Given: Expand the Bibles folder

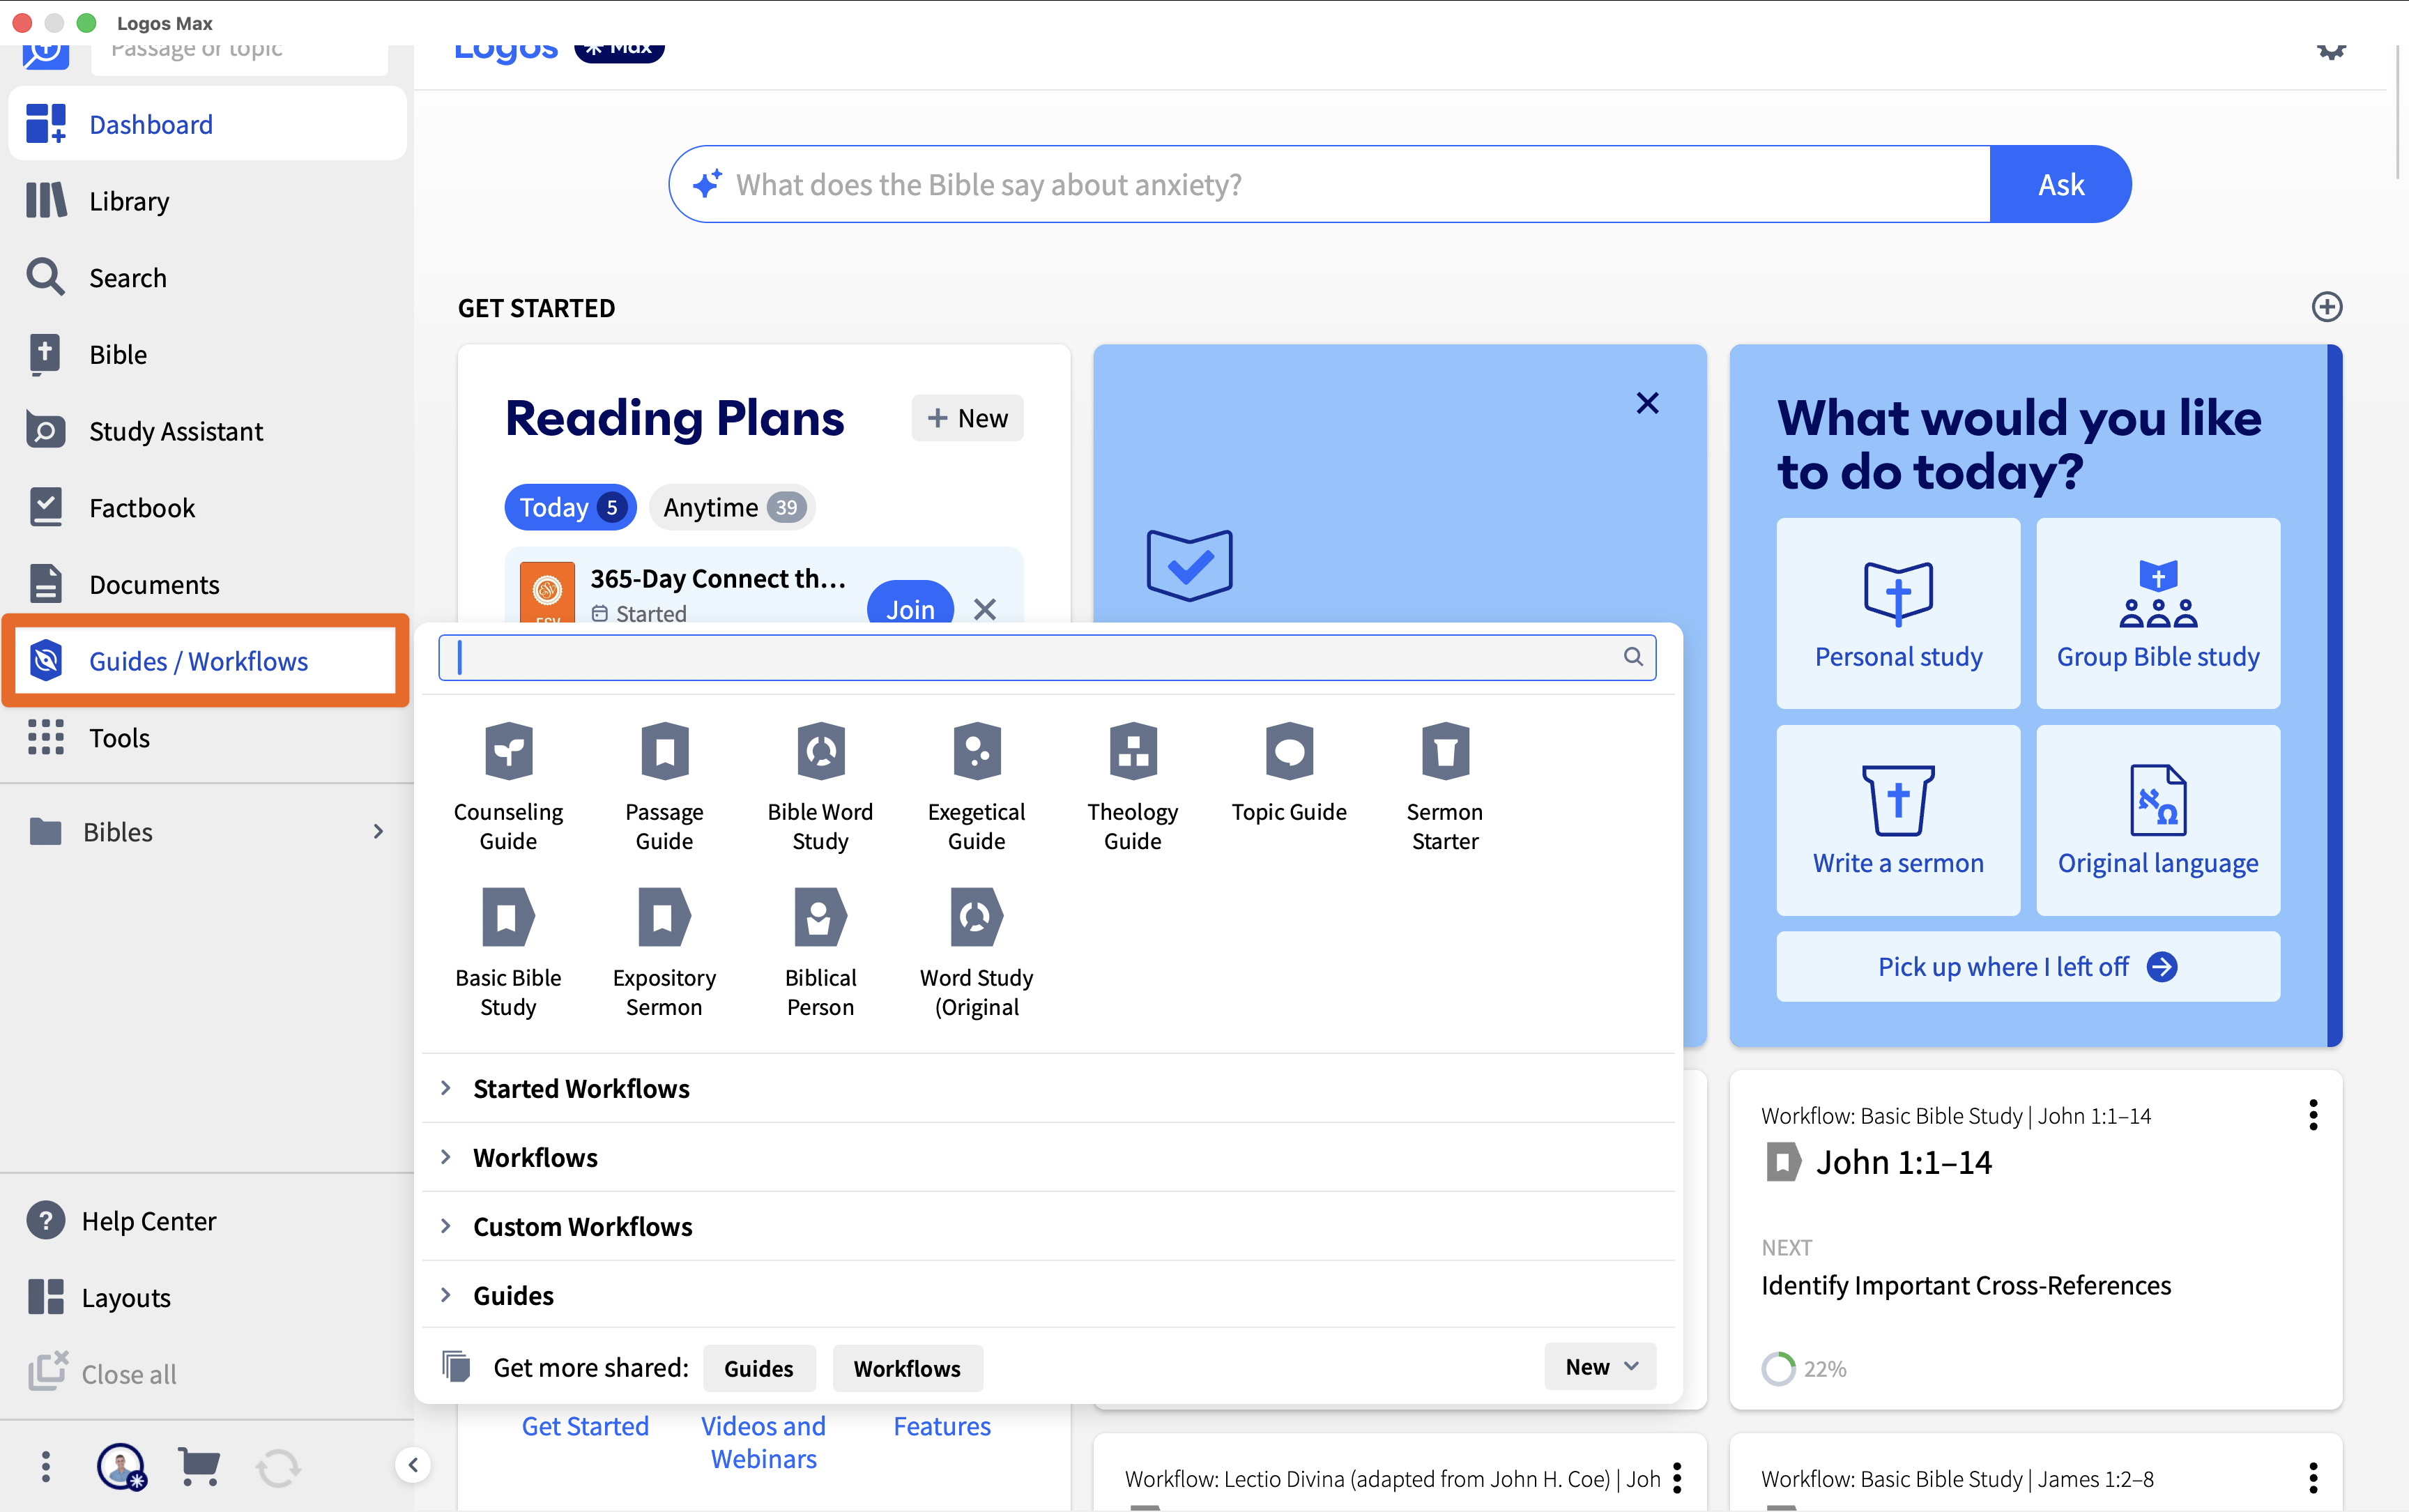Looking at the screenshot, I should (207, 832).
